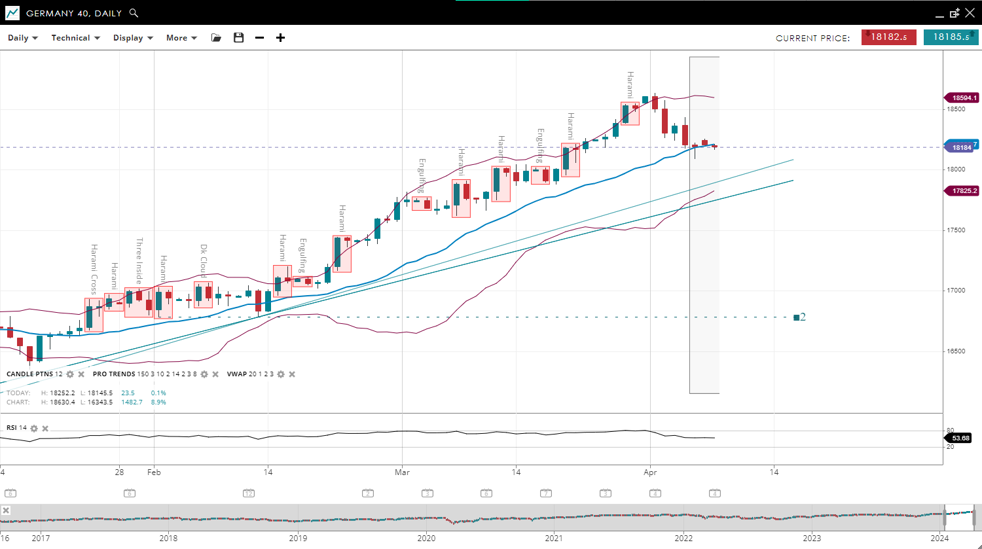The width and height of the screenshot is (982, 549).
Task: Open the More menu
Action: coord(181,38)
